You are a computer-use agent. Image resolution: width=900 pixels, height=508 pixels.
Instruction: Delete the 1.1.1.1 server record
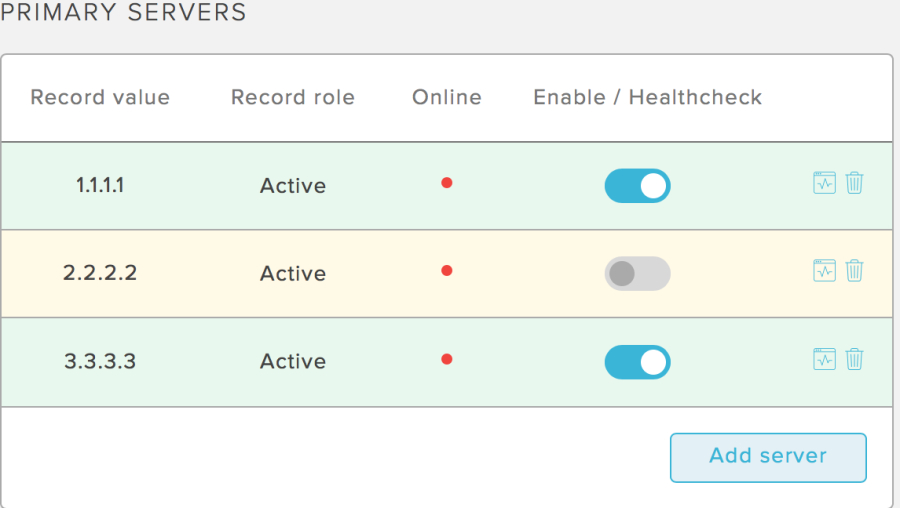pyautogui.click(x=854, y=183)
